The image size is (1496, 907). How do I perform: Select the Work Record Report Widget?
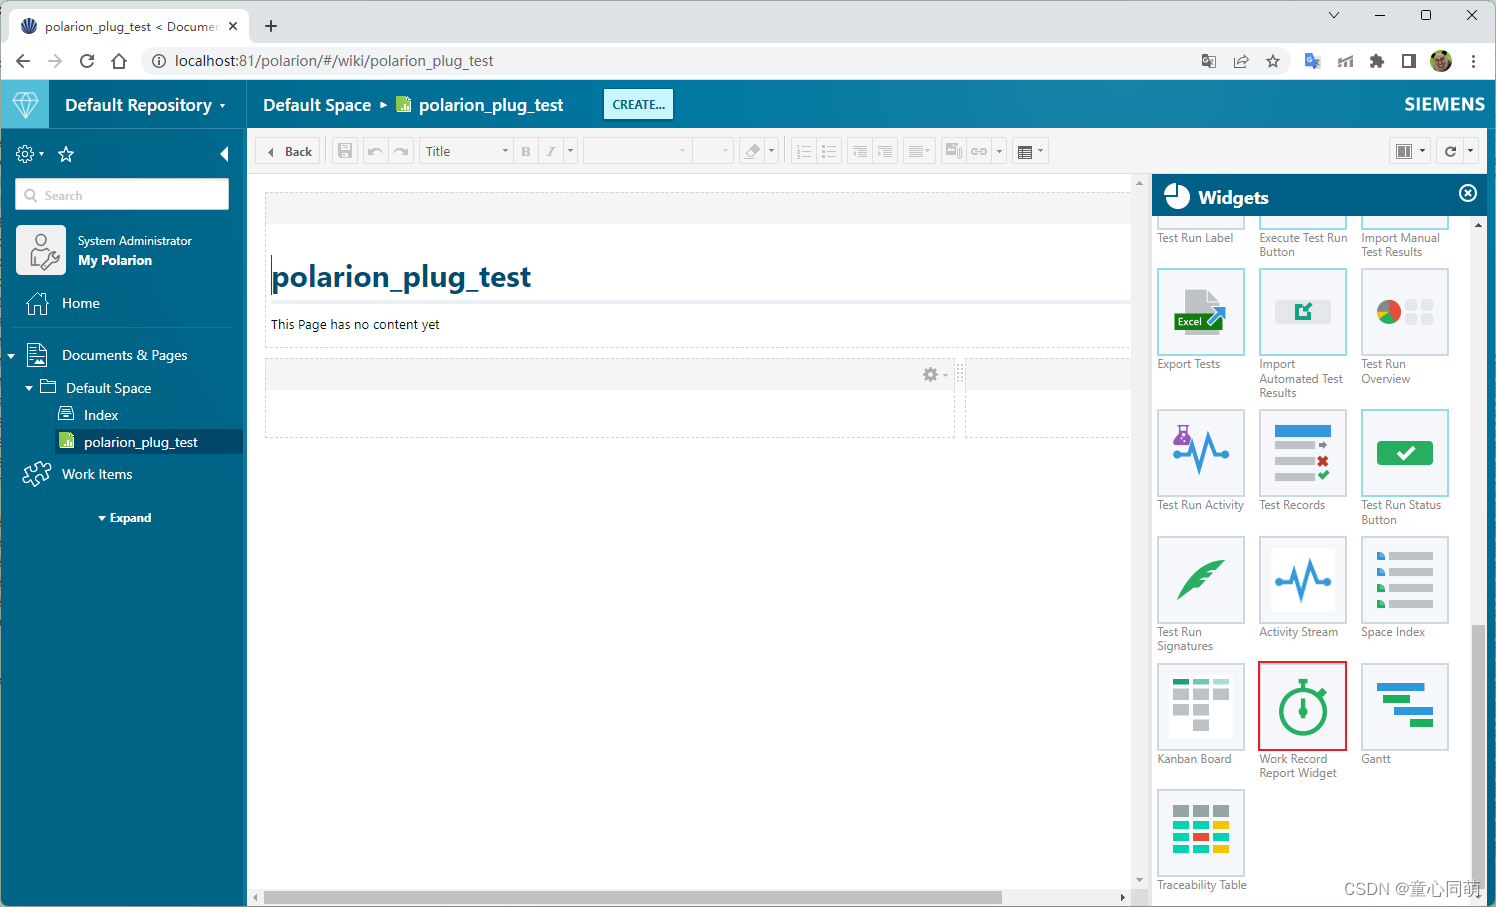1303,707
